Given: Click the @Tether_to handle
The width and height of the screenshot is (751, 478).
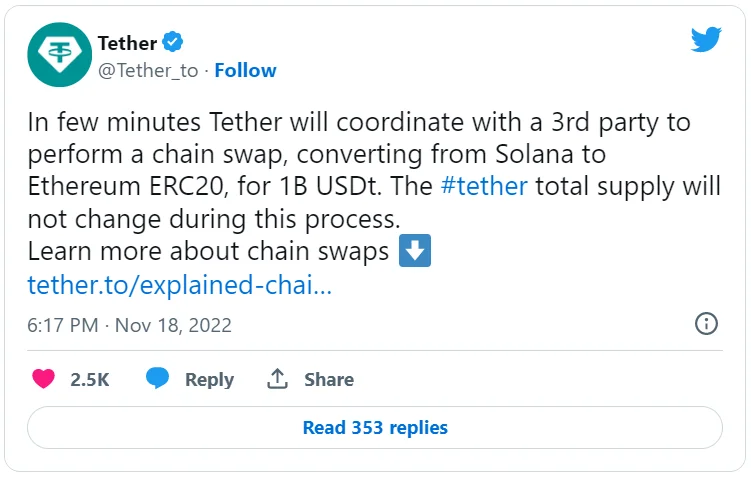Looking at the screenshot, I should point(148,70).
